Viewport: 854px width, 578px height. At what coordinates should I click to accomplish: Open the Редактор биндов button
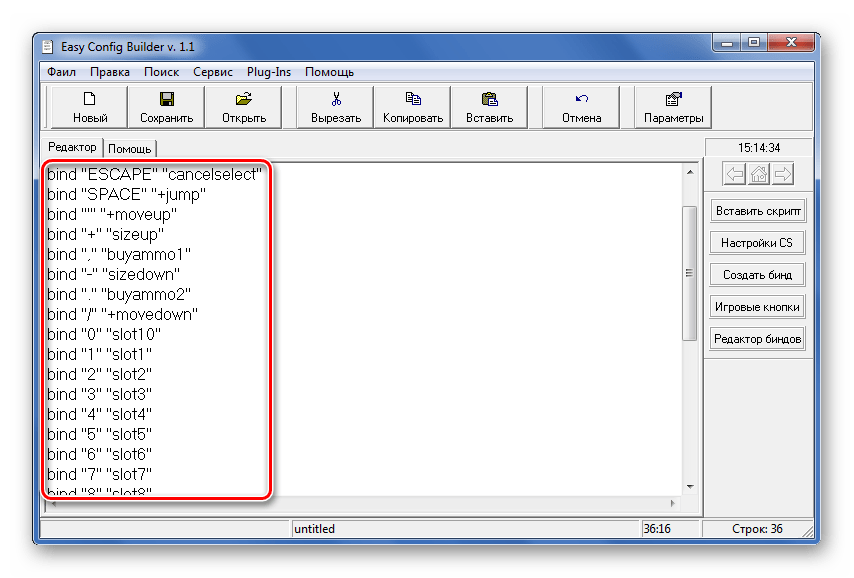click(x=757, y=339)
